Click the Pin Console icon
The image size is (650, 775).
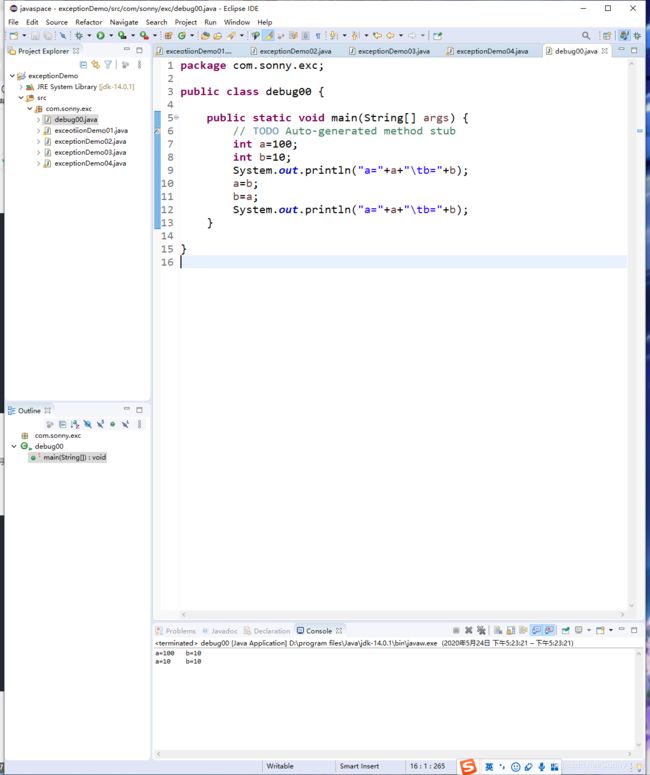(565, 630)
